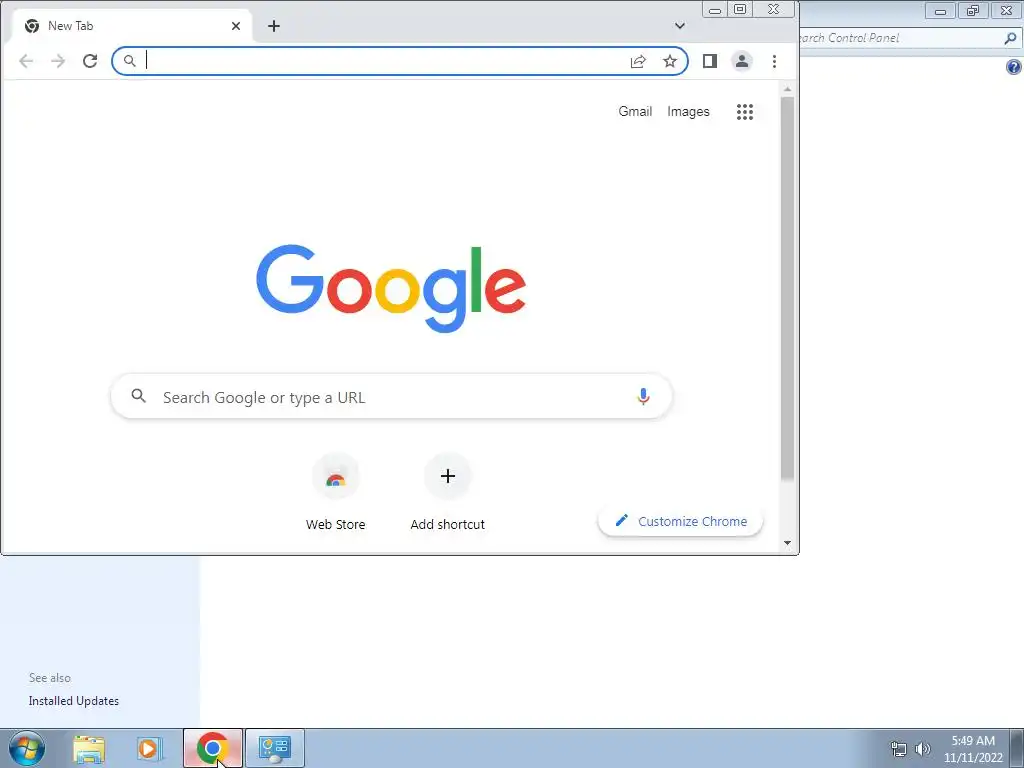Screen dimensions: 1024x768
Task: Click the scroll down arrow on the Chrome scrollbar
Action: (x=788, y=543)
